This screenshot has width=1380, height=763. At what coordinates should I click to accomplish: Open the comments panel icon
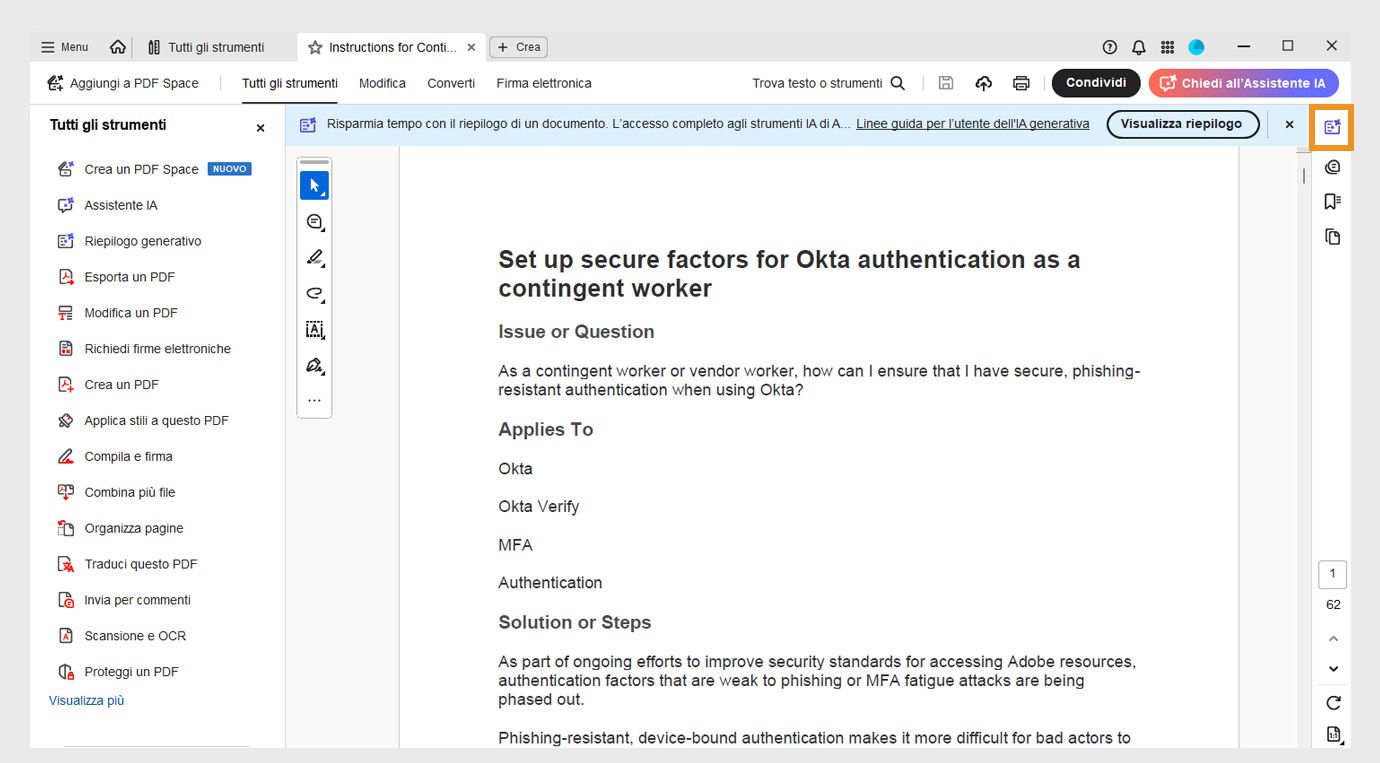point(1332,166)
